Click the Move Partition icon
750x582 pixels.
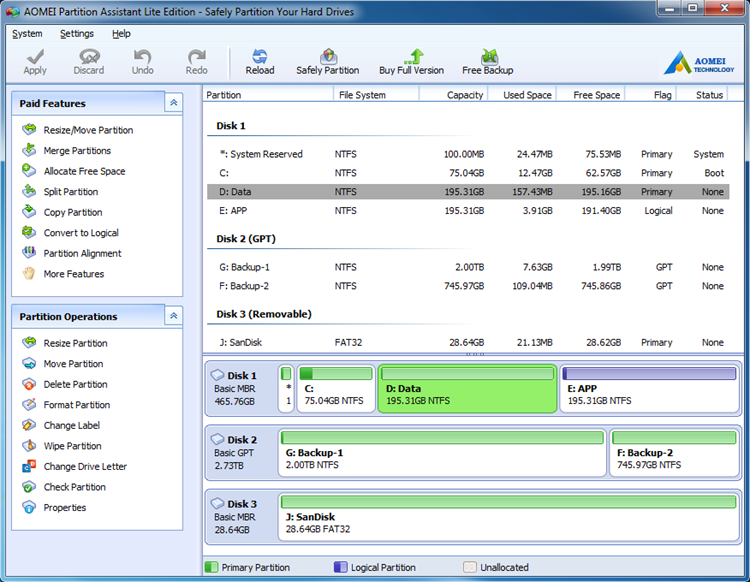(x=29, y=363)
